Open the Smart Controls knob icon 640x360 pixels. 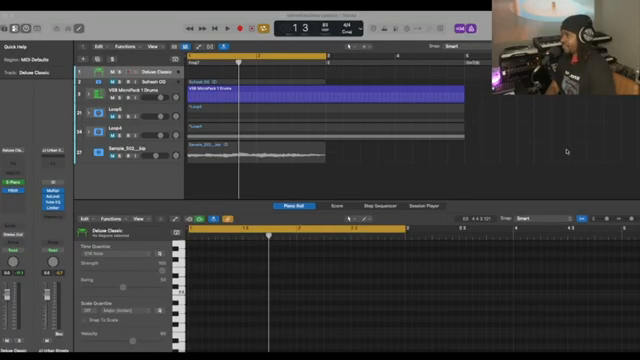(x=57, y=29)
